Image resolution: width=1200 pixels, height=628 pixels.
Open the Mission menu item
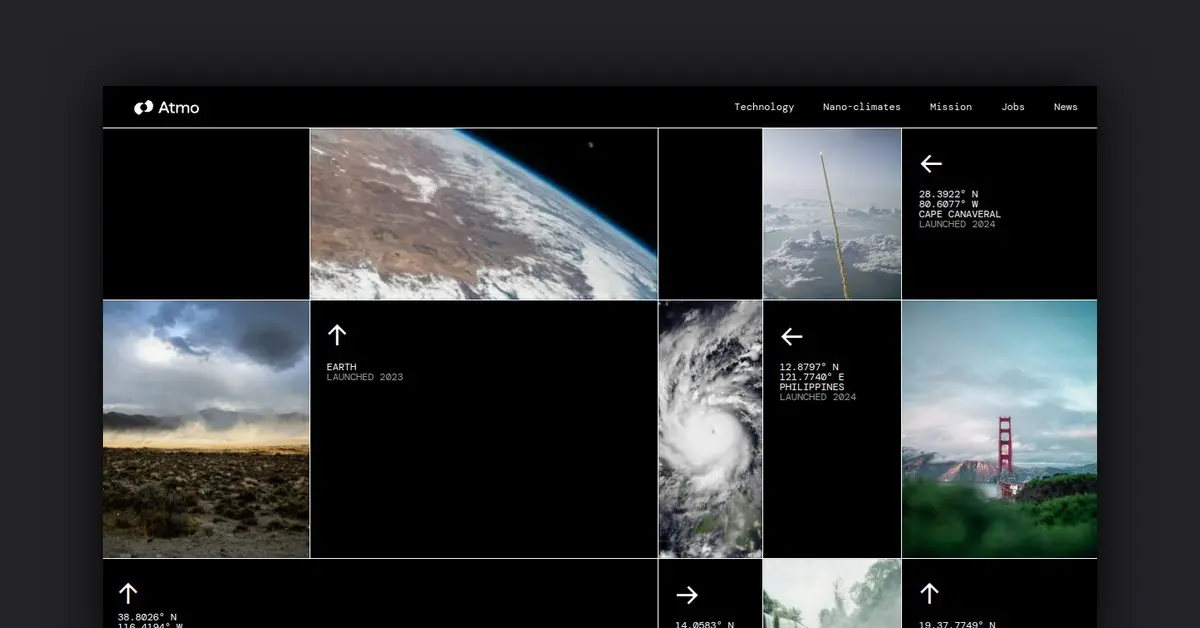[950, 107]
